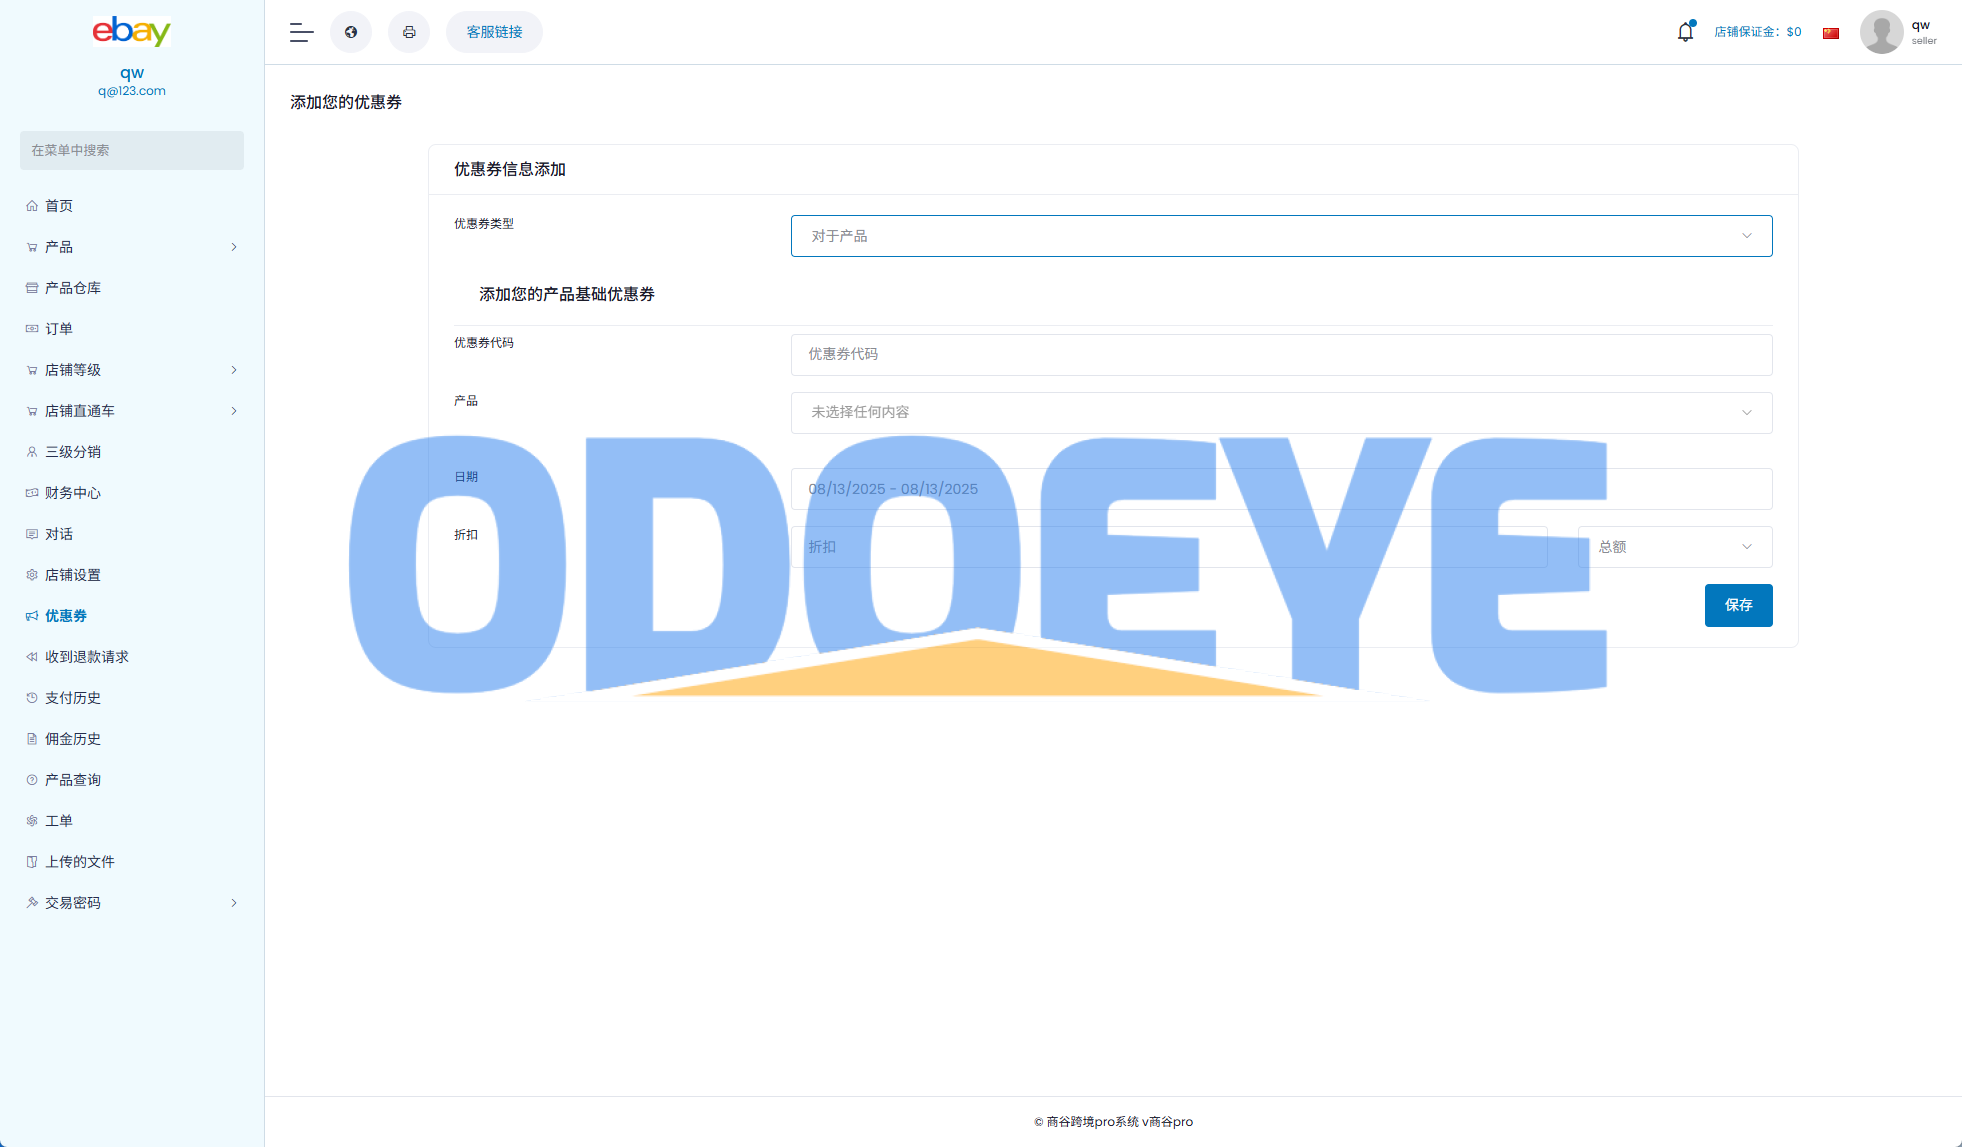This screenshot has height=1147, width=1962.
Task: Open the user avatar profile menu
Action: [x=1881, y=32]
